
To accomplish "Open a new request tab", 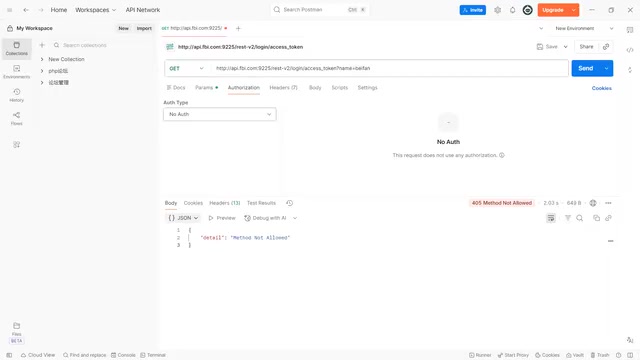I will pos(238,28).
